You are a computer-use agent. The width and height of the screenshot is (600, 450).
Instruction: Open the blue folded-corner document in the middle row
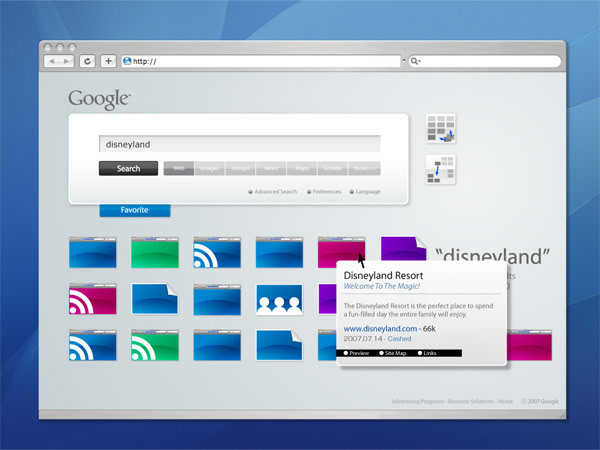[x=155, y=299]
